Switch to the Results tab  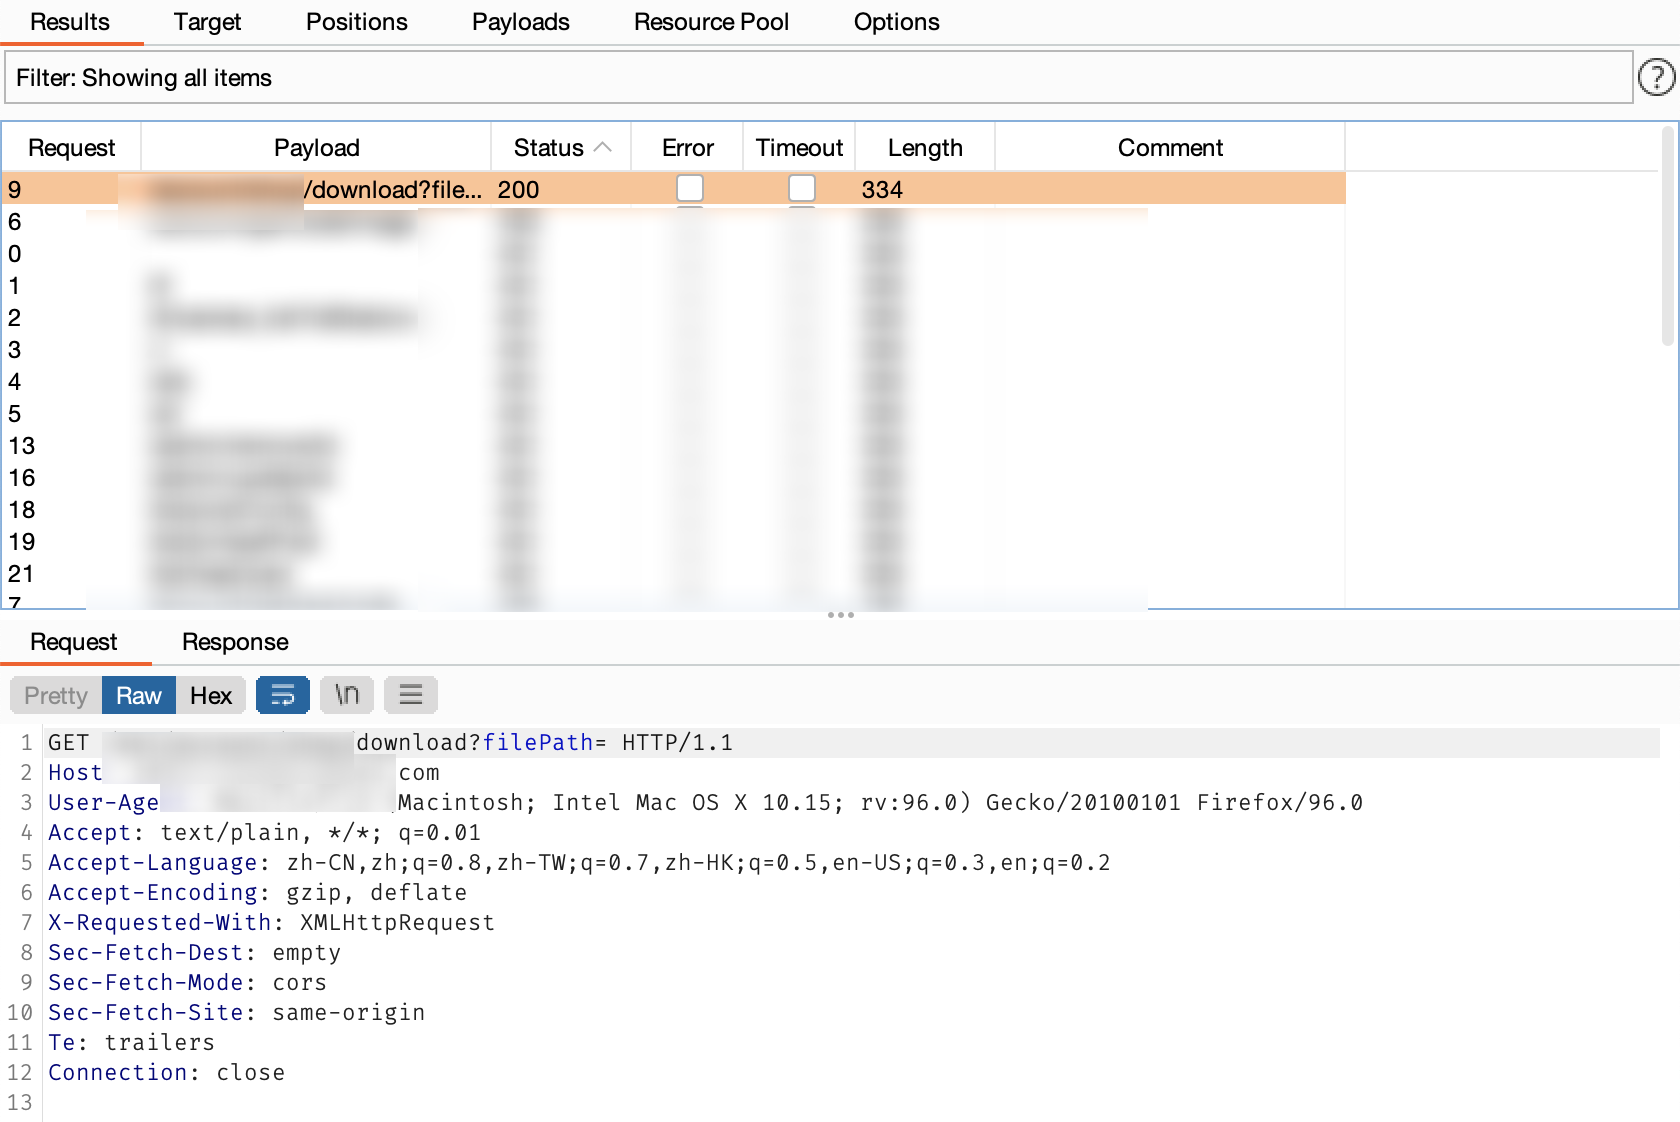[70, 22]
